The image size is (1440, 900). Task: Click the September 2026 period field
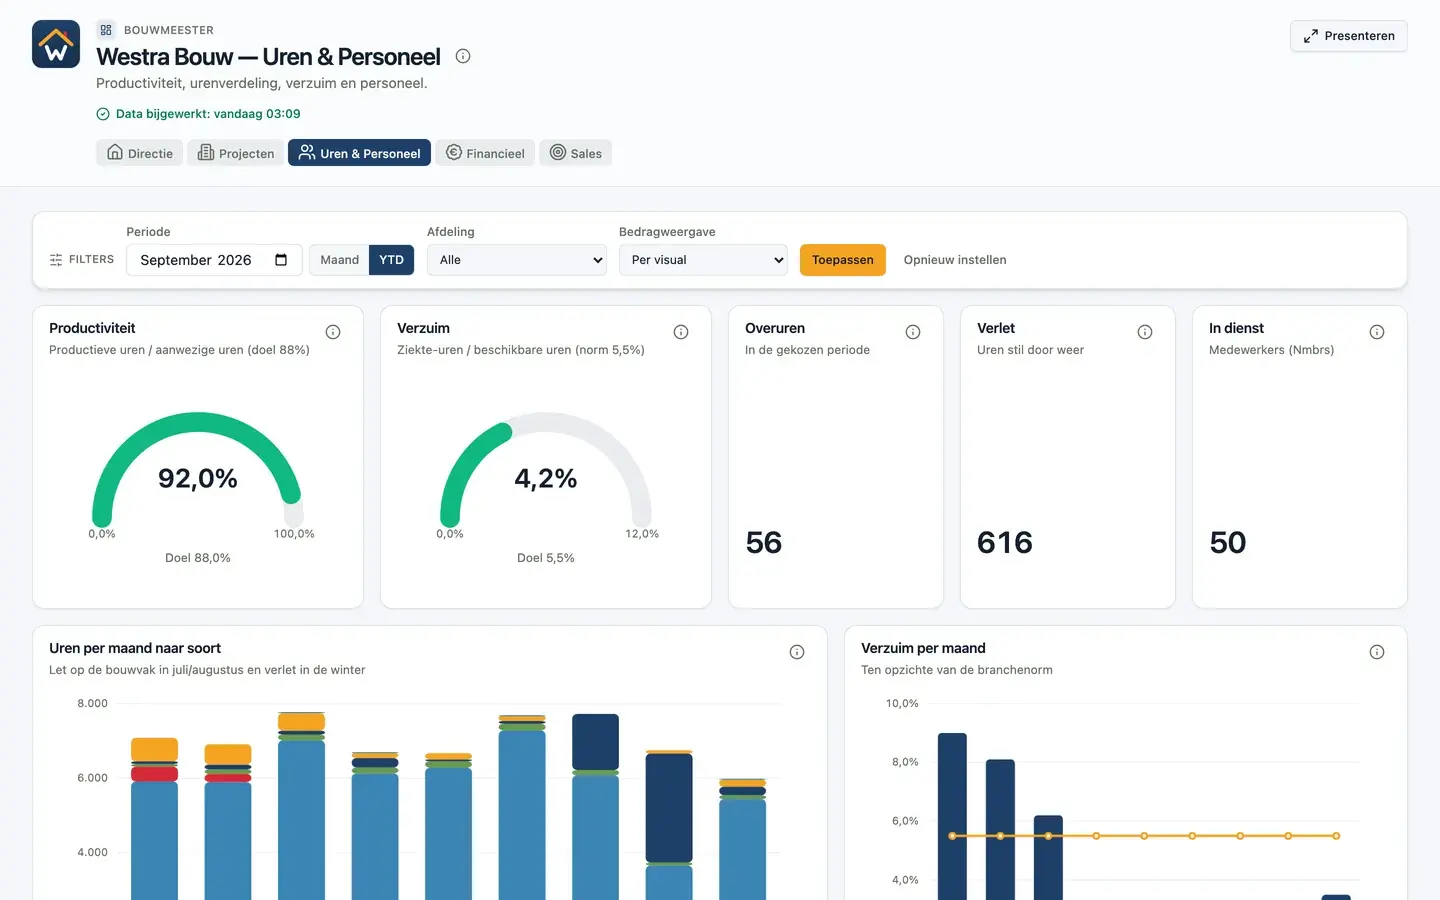click(214, 260)
